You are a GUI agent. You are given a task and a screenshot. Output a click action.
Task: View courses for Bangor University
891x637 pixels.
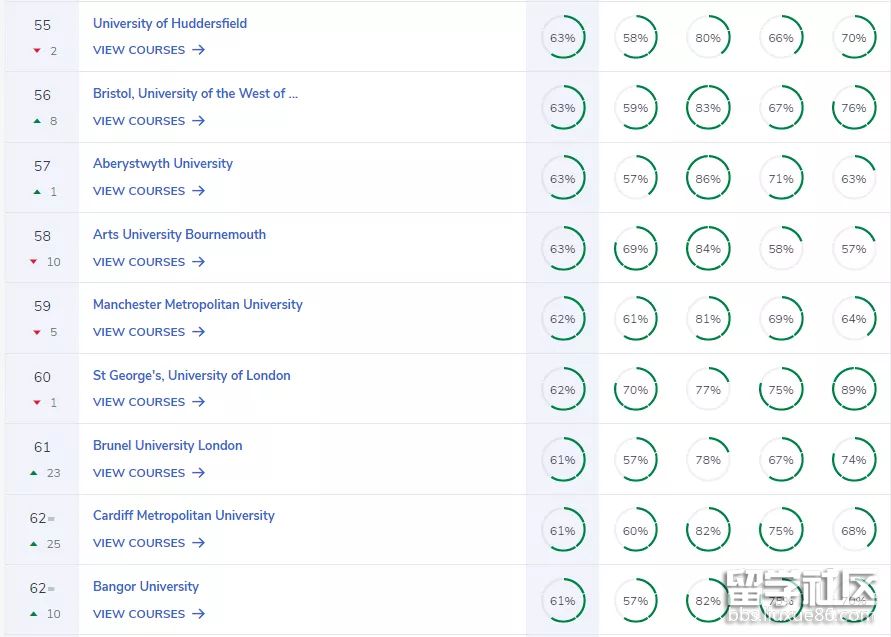pos(148,614)
